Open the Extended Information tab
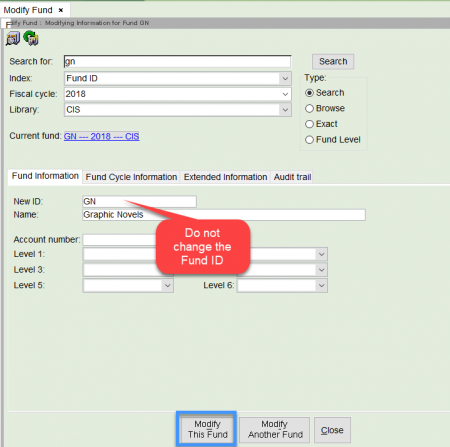This screenshot has height=447, width=450. pyautogui.click(x=225, y=177)
